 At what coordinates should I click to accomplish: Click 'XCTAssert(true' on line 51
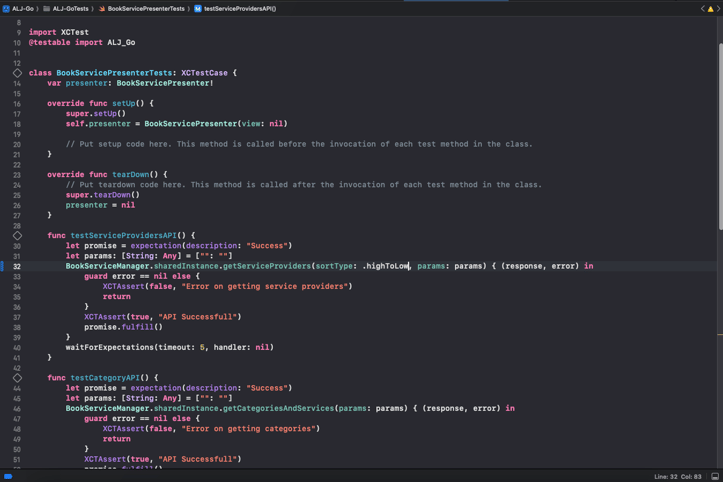116,458
